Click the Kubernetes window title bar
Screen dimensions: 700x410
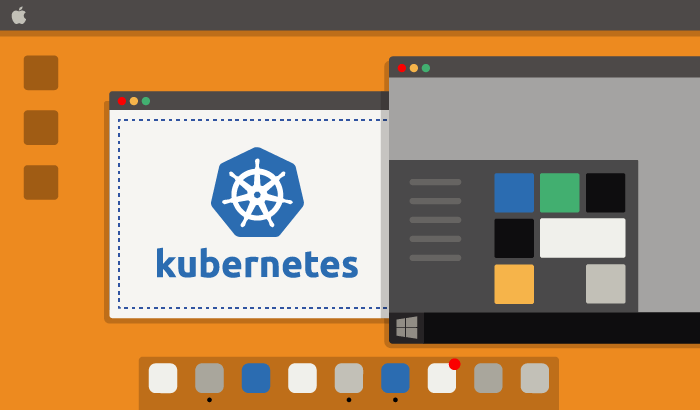249,101
